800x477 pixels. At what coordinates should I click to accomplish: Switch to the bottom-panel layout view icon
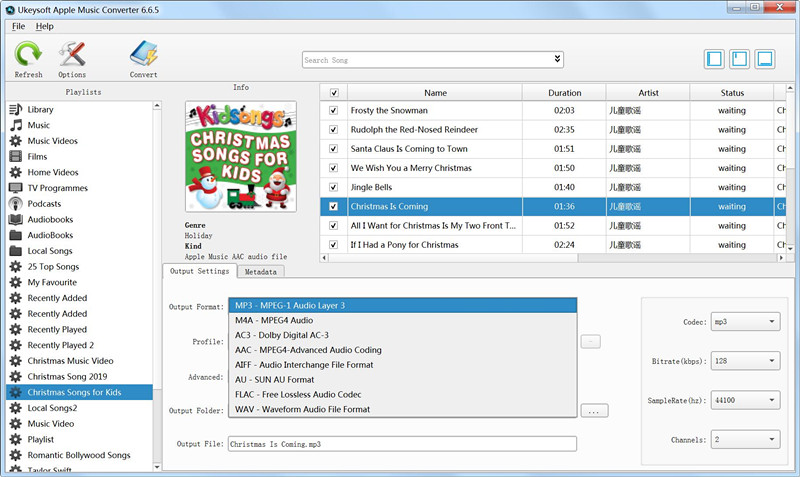click(x=765, y=59)
